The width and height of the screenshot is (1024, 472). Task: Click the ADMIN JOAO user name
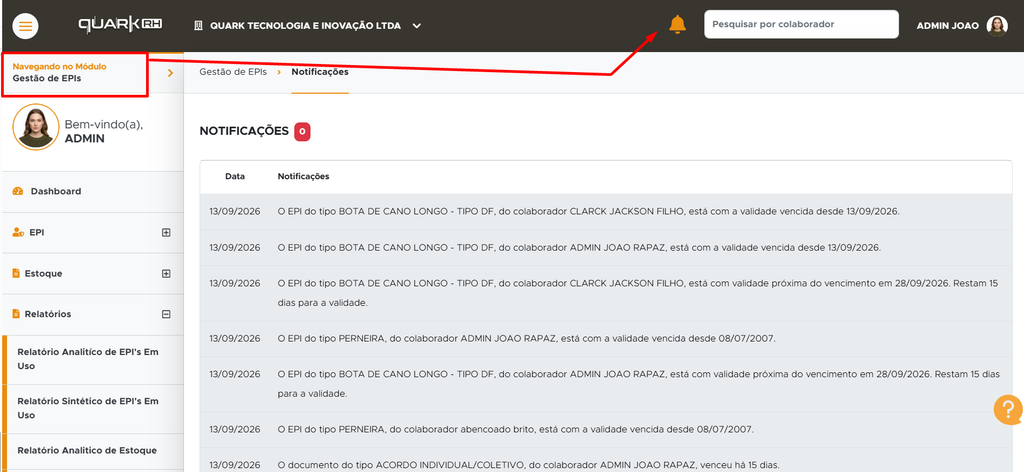tap(948, 25)
